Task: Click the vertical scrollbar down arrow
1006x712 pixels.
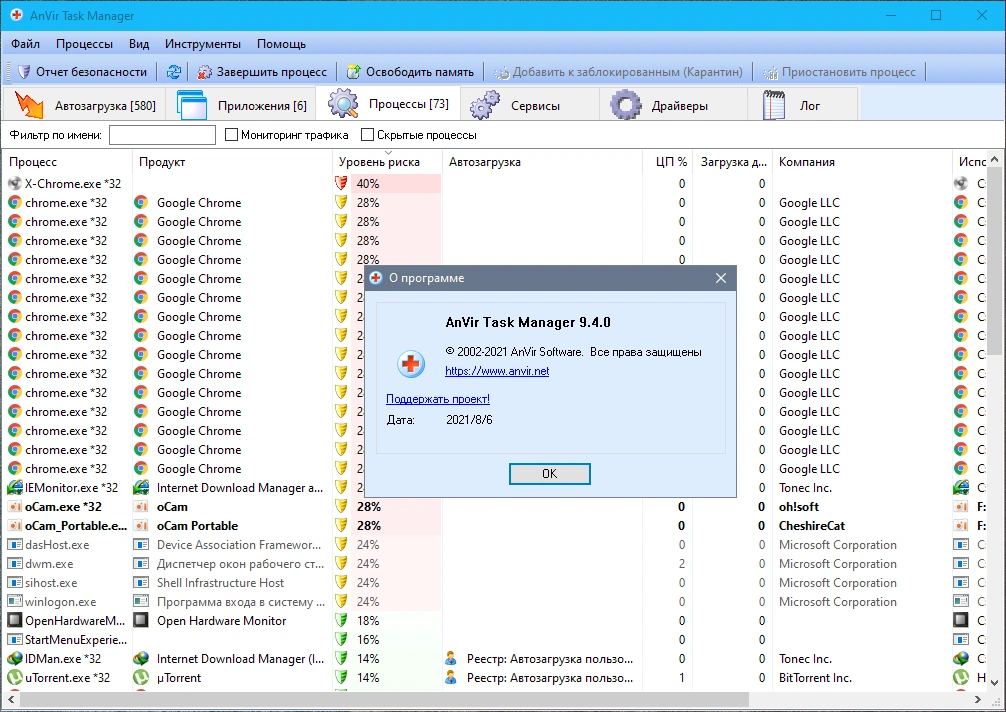Action: point(994,682)
